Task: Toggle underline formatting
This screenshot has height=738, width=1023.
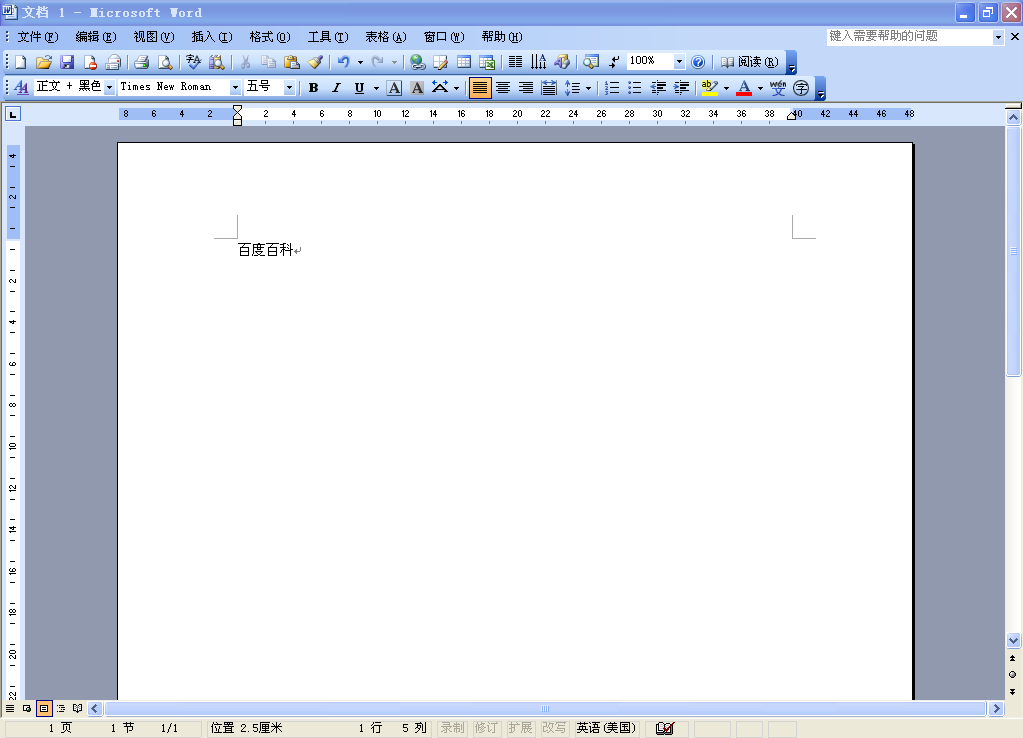Action: 359,87
